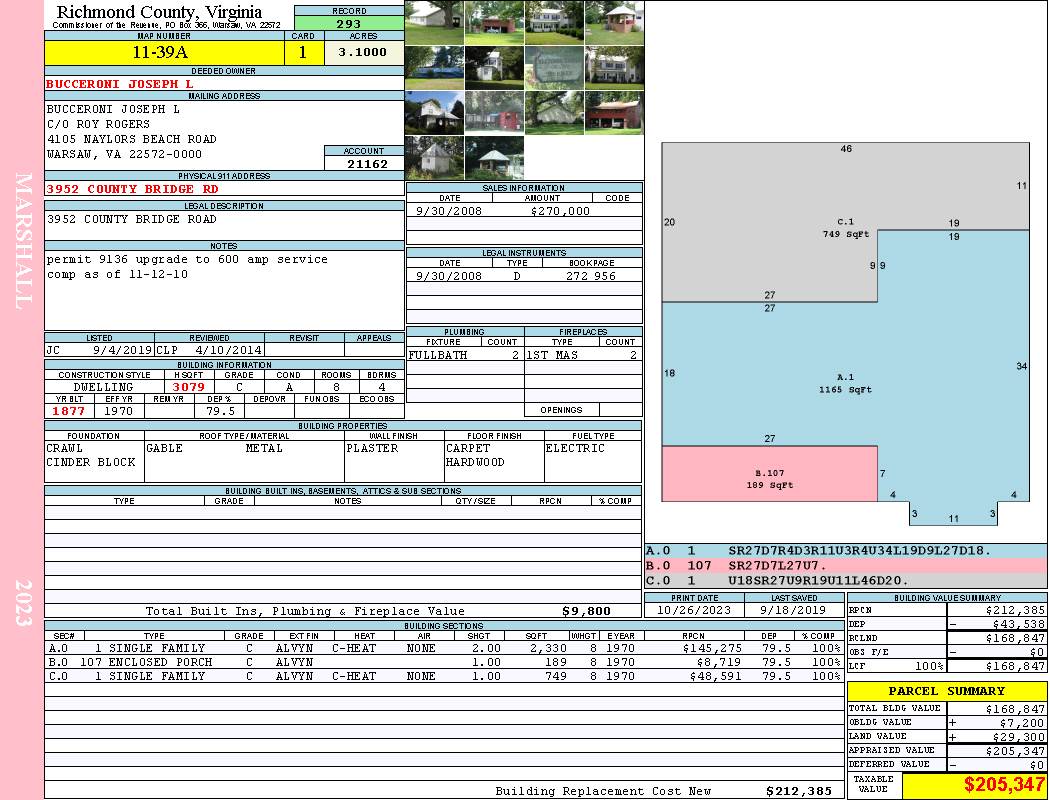Select fuel type ELECTRIC

coord(575,448)
